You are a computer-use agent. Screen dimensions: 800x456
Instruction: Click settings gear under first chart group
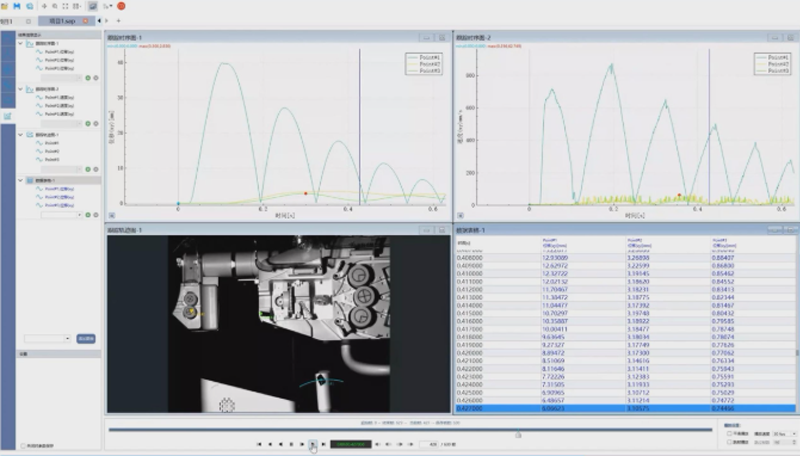[95, 78]
